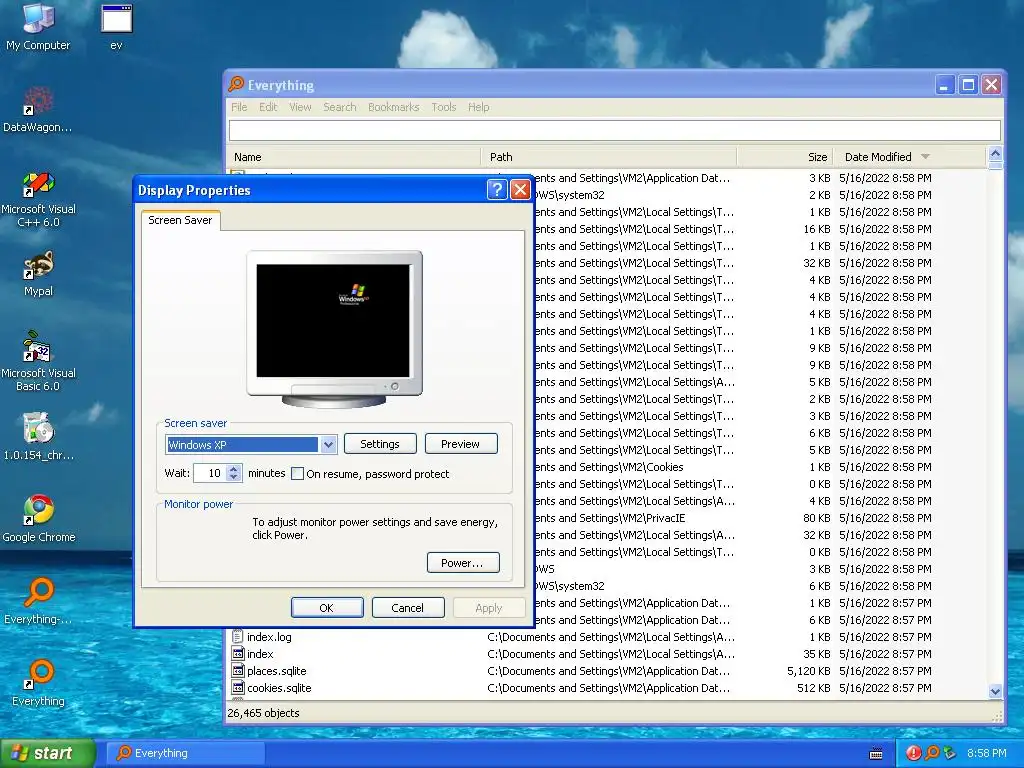
Task: Sort results by Size column
Action: tap(785, 157)
